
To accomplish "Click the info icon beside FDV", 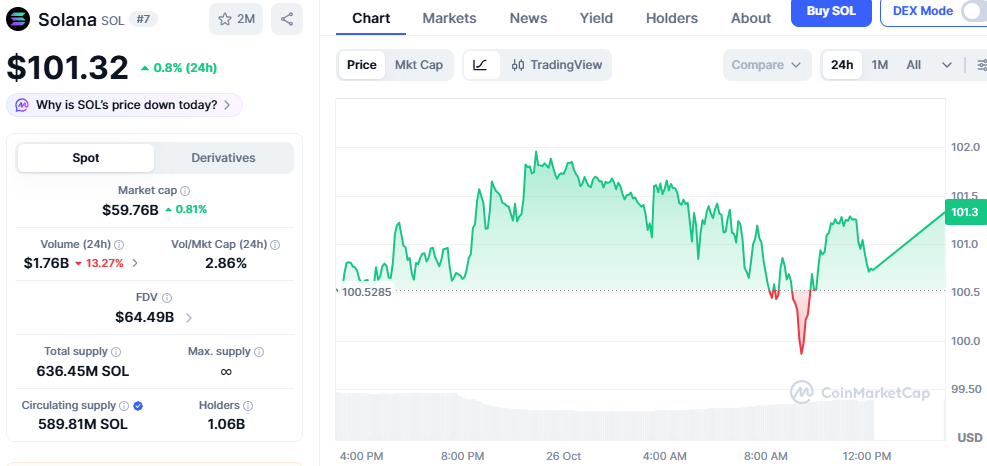I will (167, 298).
